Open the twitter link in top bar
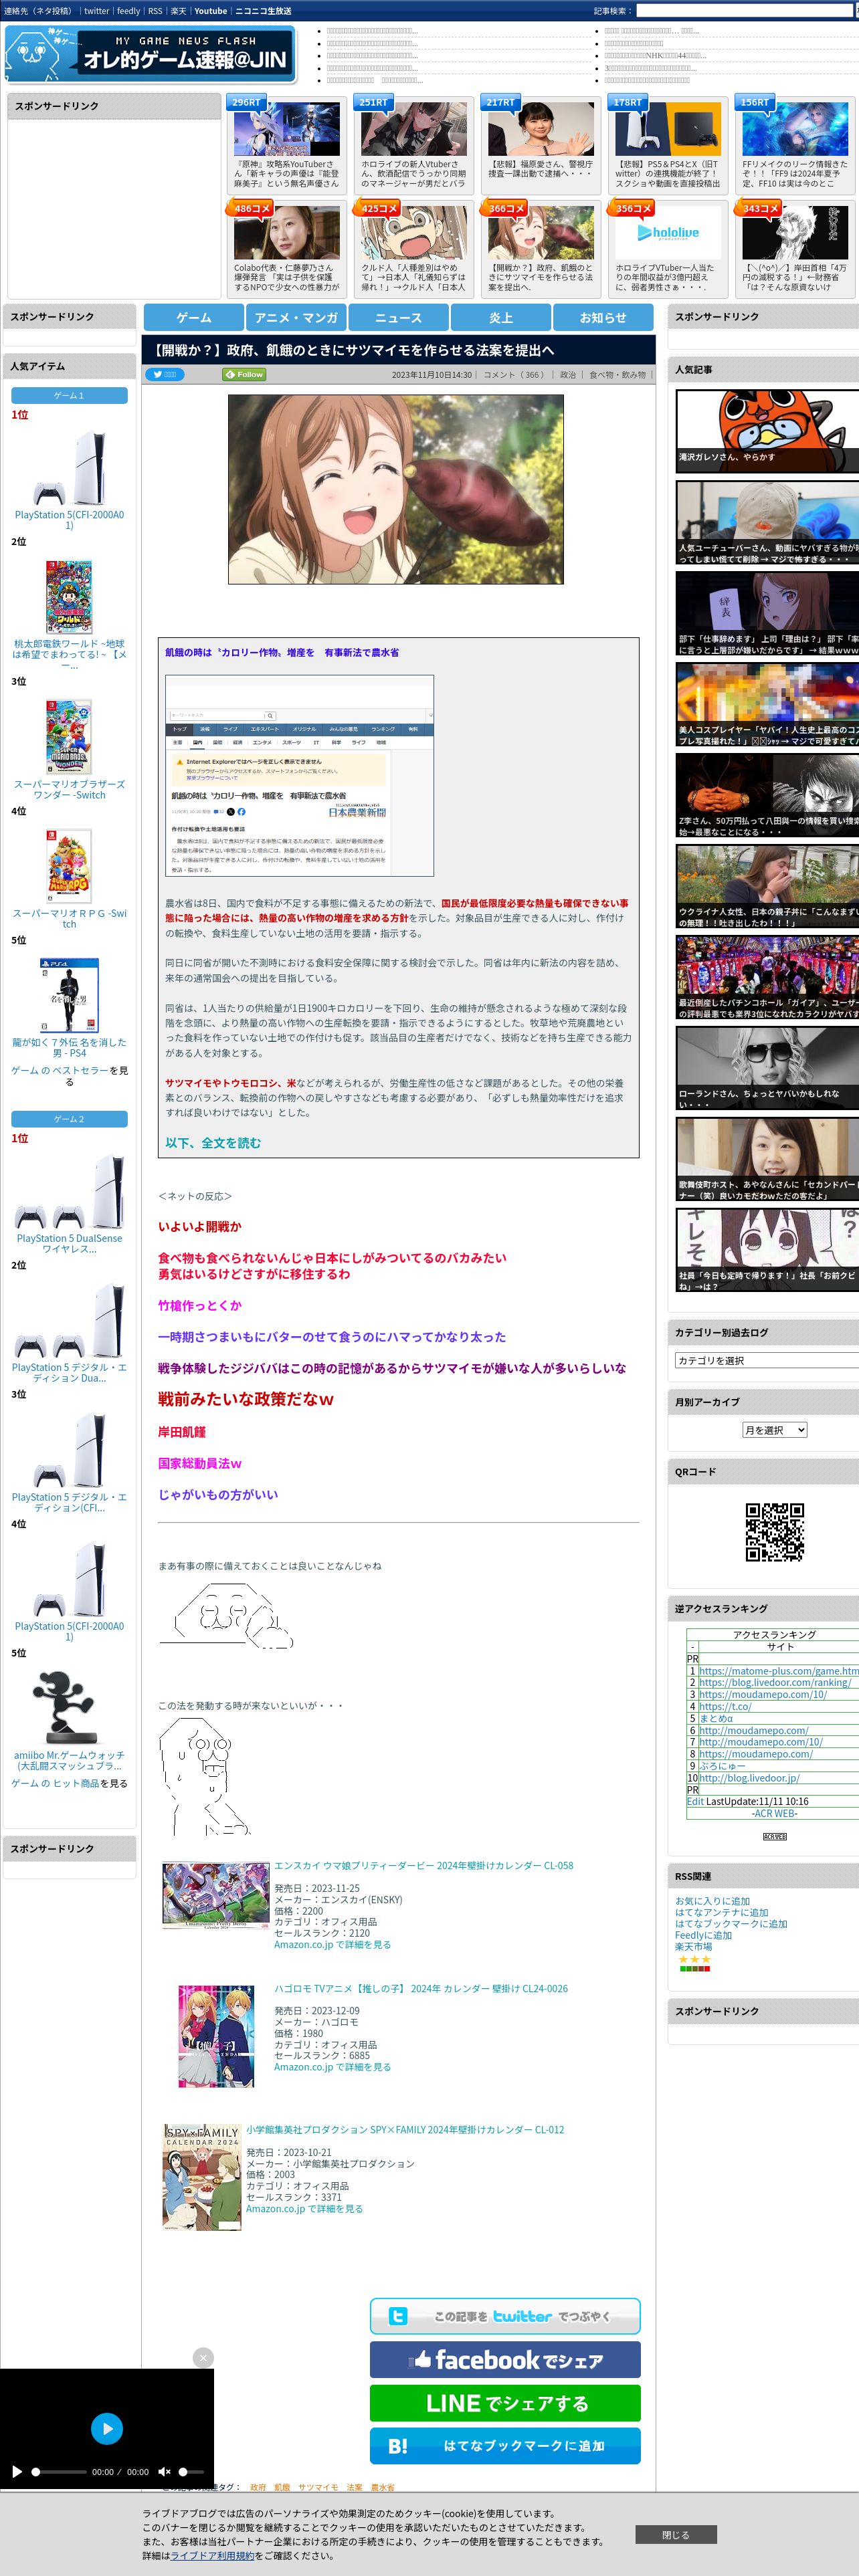Screen dimensions: 859x2576 coord(96,11)
